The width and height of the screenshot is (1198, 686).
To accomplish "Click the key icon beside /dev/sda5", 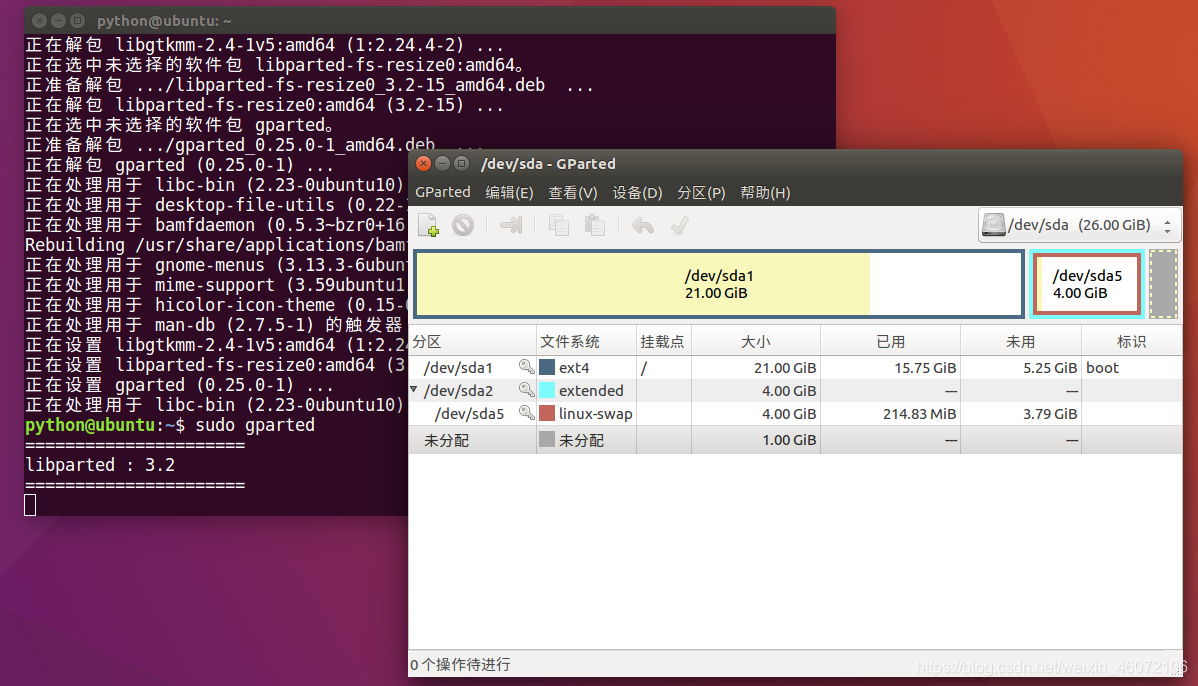I will pos(526,413).
